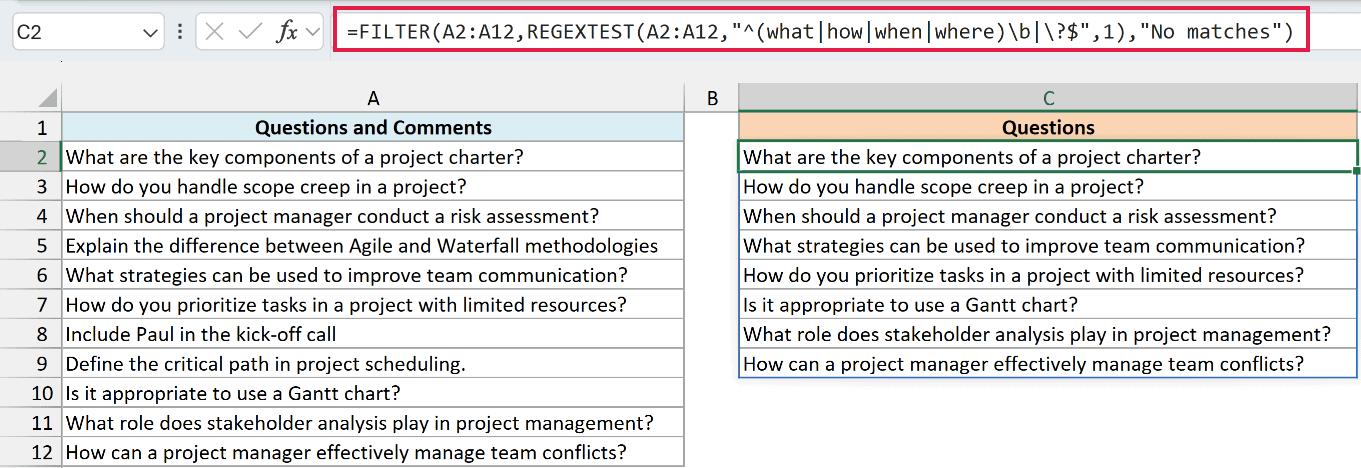Select row 9 header
The width and height of the screenshot is (1361, 468).
pos(31,364)
